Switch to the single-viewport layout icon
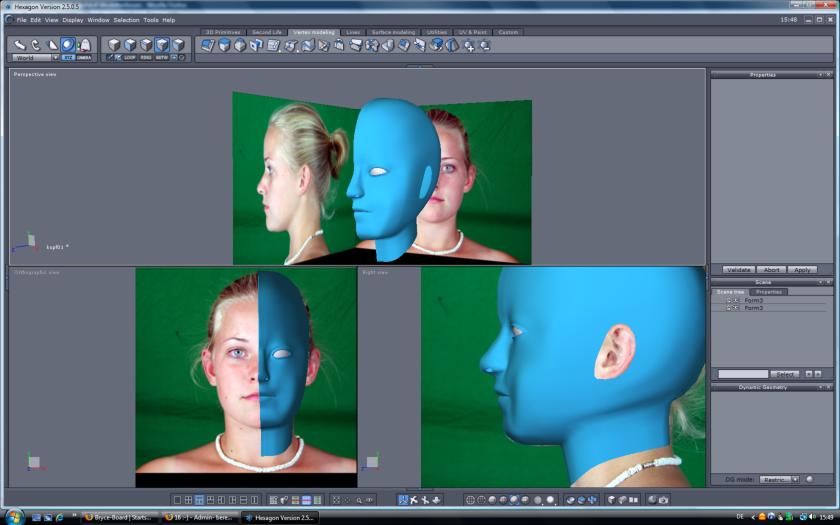This screenshot has height=525, width=840. (177, 500)
